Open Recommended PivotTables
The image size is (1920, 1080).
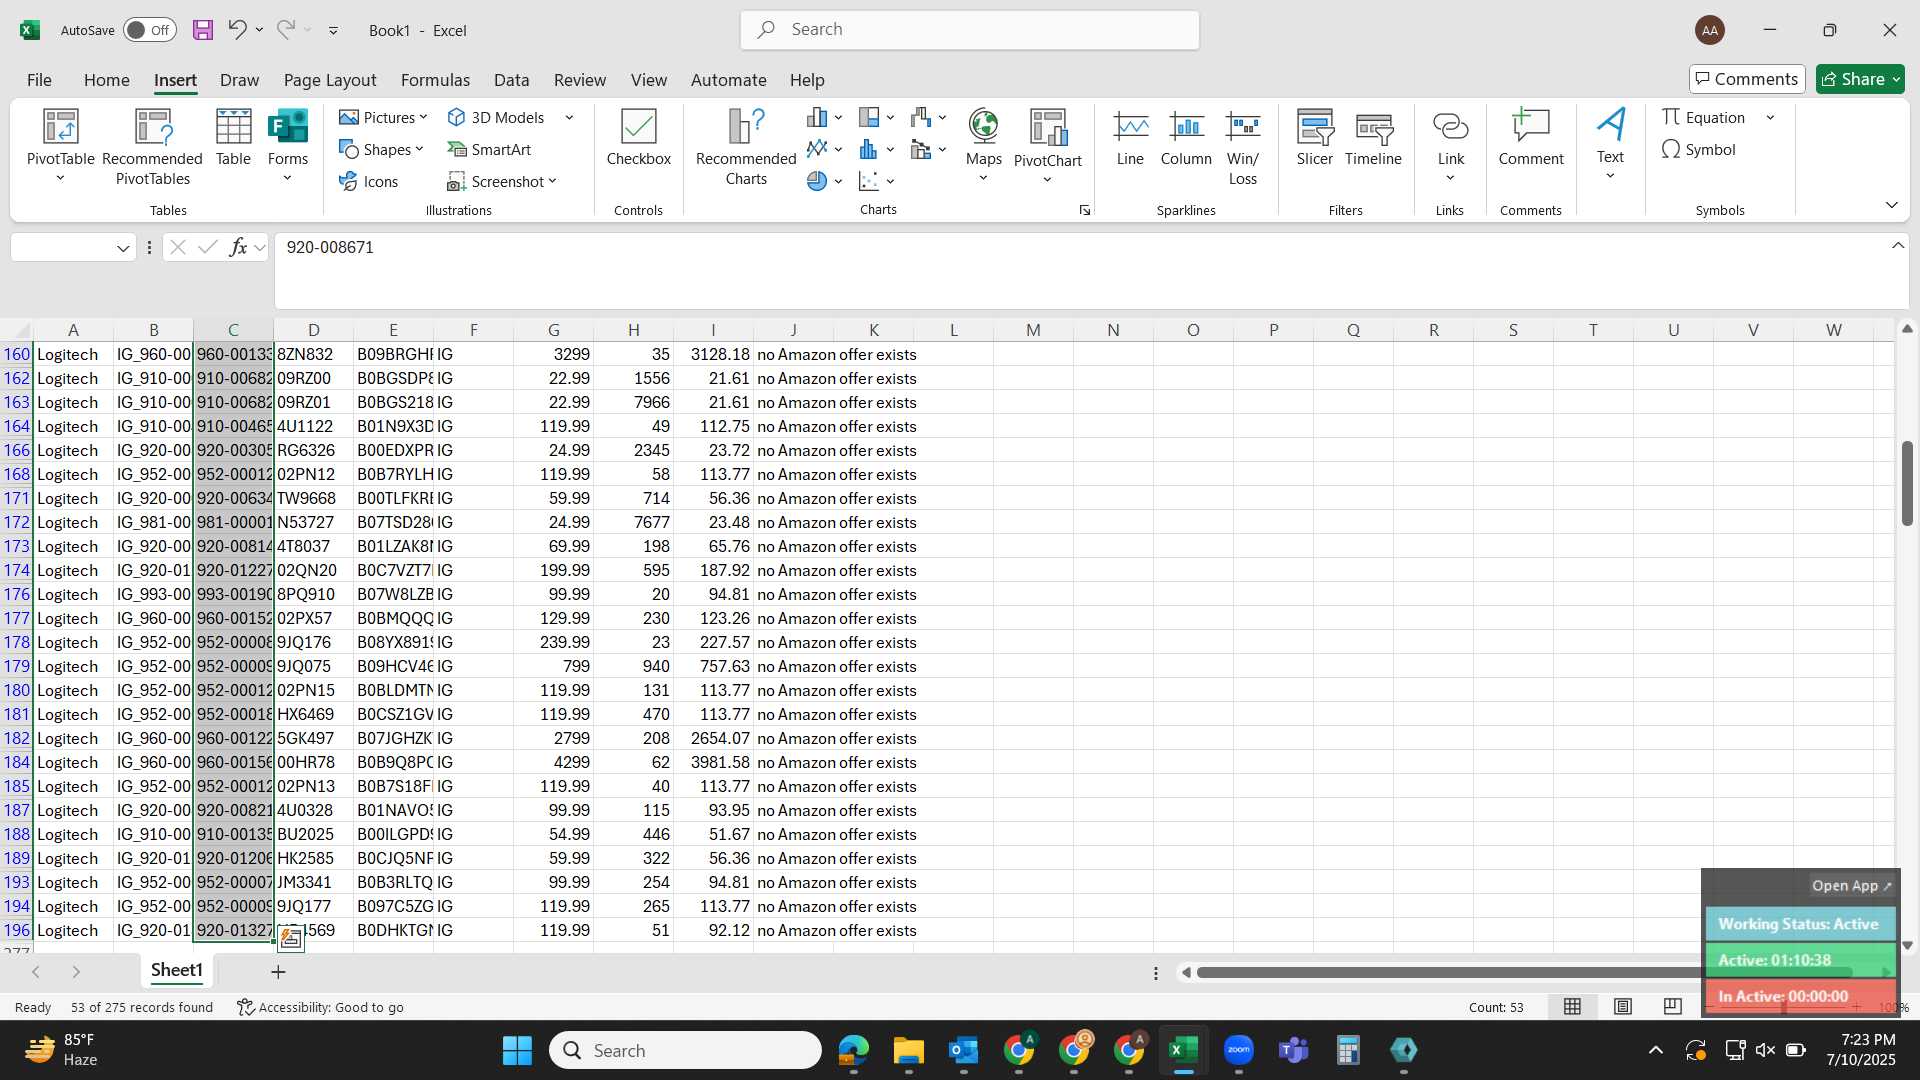[x=152, y=147]
